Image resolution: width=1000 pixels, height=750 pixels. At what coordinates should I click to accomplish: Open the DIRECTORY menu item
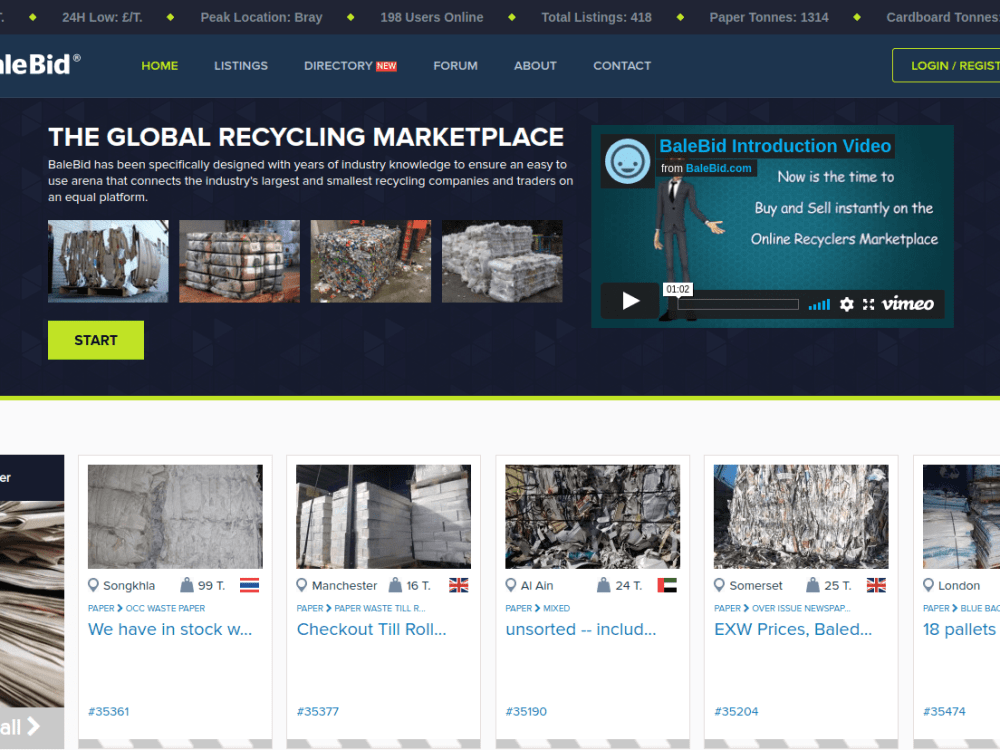[x=338, y=66]
